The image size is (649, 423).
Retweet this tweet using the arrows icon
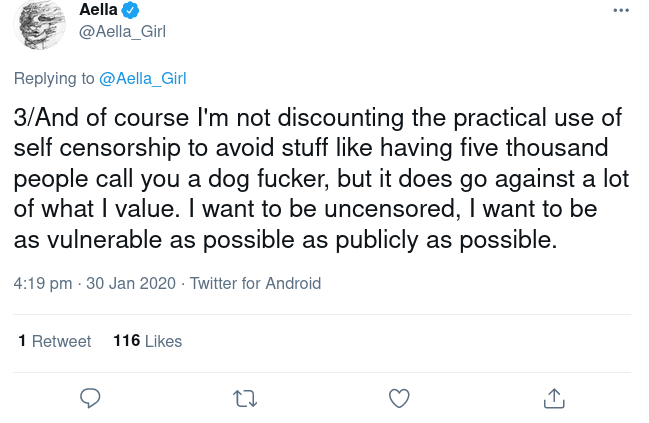click(245, 398)
